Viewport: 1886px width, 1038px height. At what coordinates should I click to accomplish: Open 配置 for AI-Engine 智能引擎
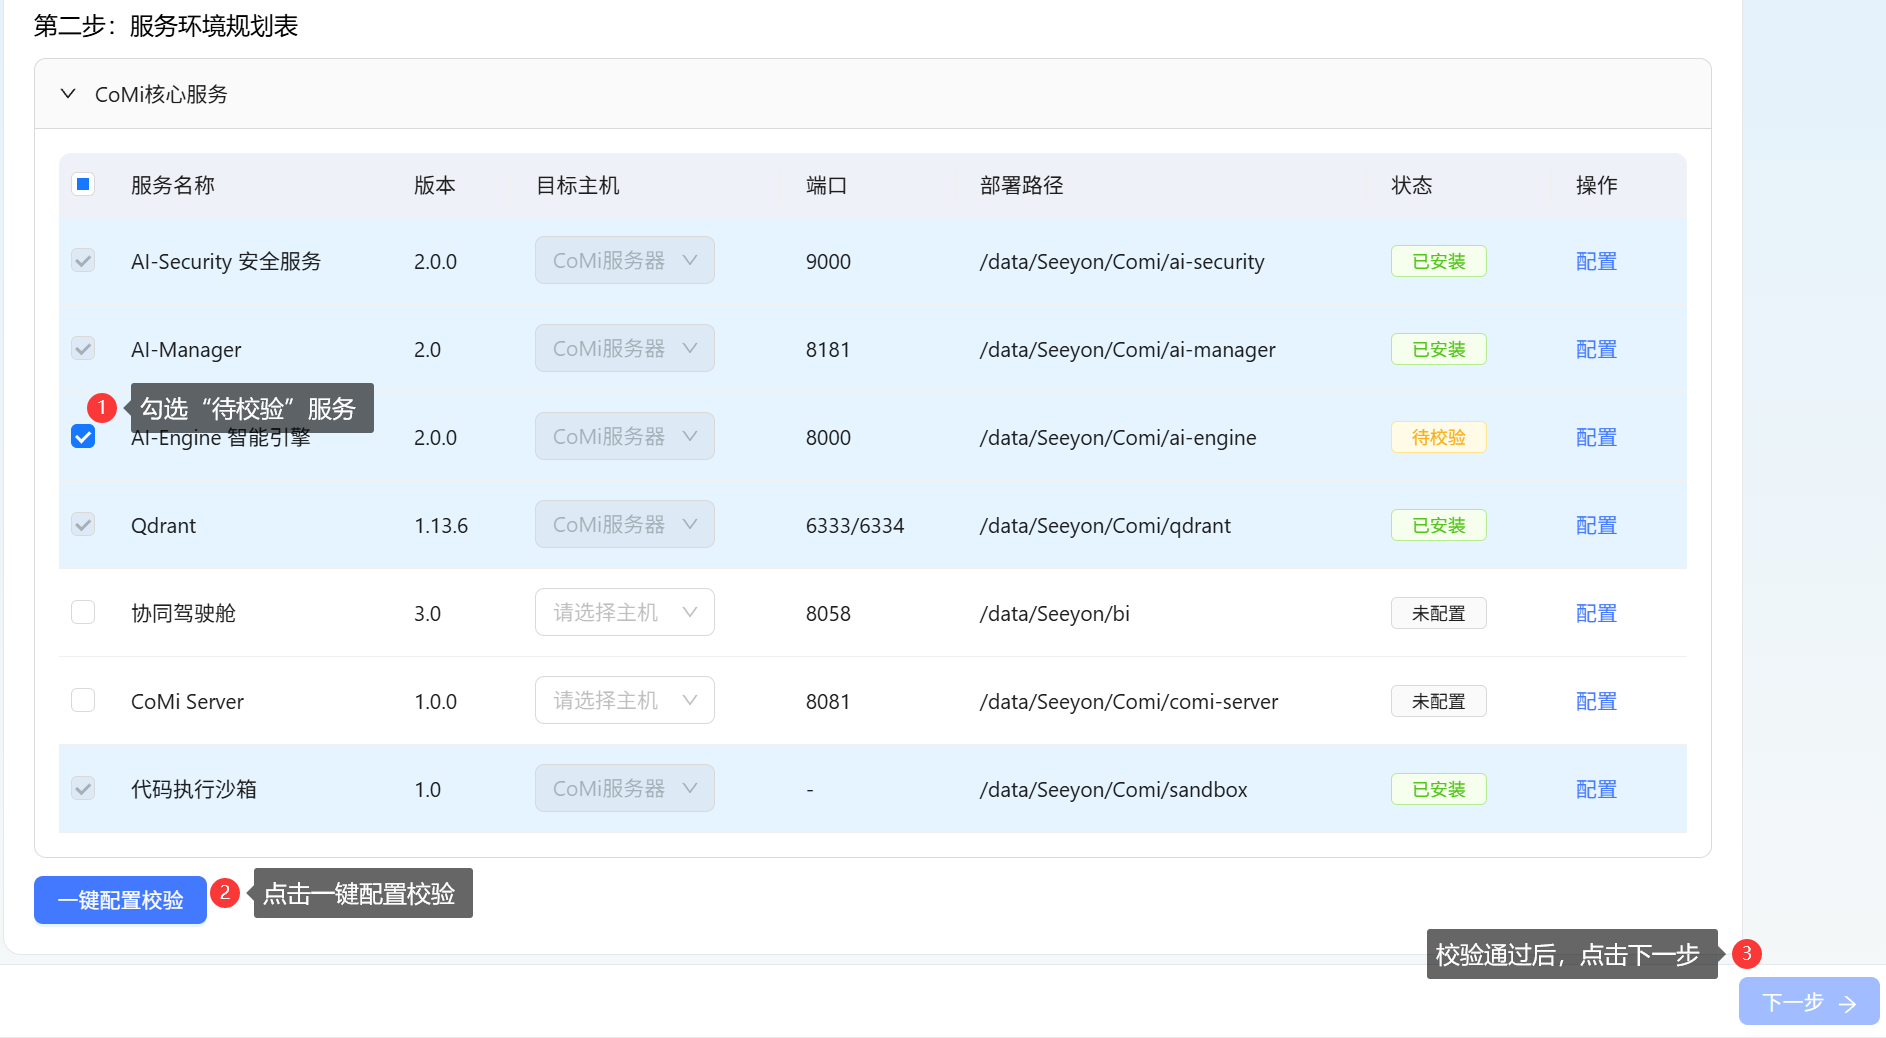click(1595, 437)
